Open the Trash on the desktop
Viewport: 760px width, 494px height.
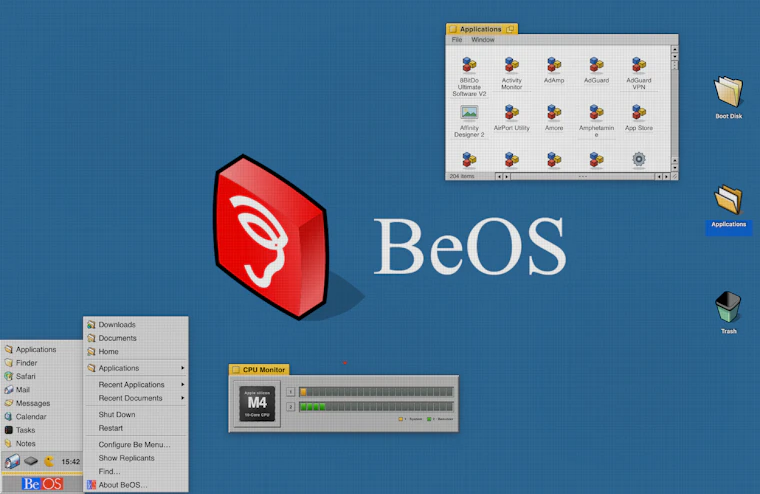728,307
